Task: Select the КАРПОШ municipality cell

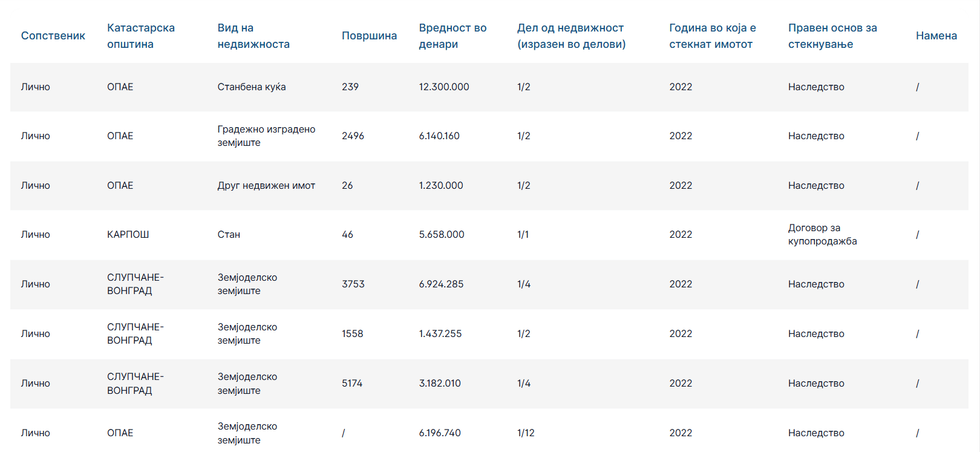Action: pos(129,235)
